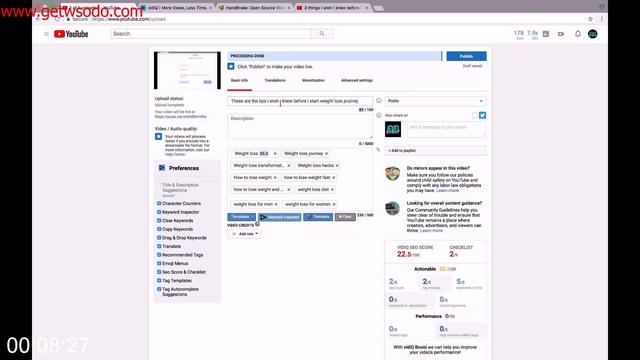The image size is (640, 360).
Task: Open the Add role dropdown
Action: pos(244,234)
